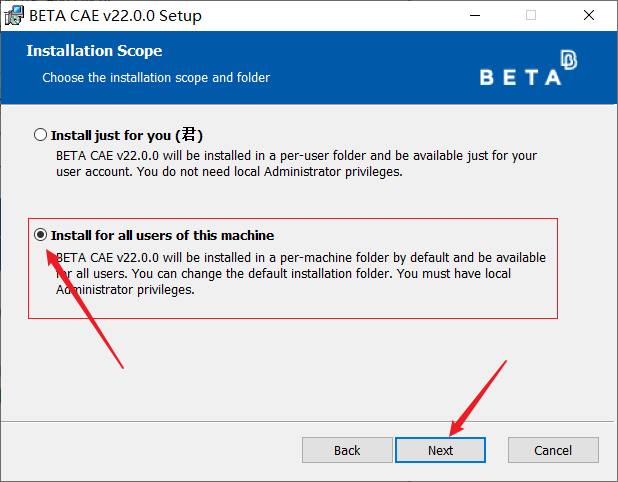618x482 pixels.
Task: Click the installer icon in the title bar
Action: [14, 16]
